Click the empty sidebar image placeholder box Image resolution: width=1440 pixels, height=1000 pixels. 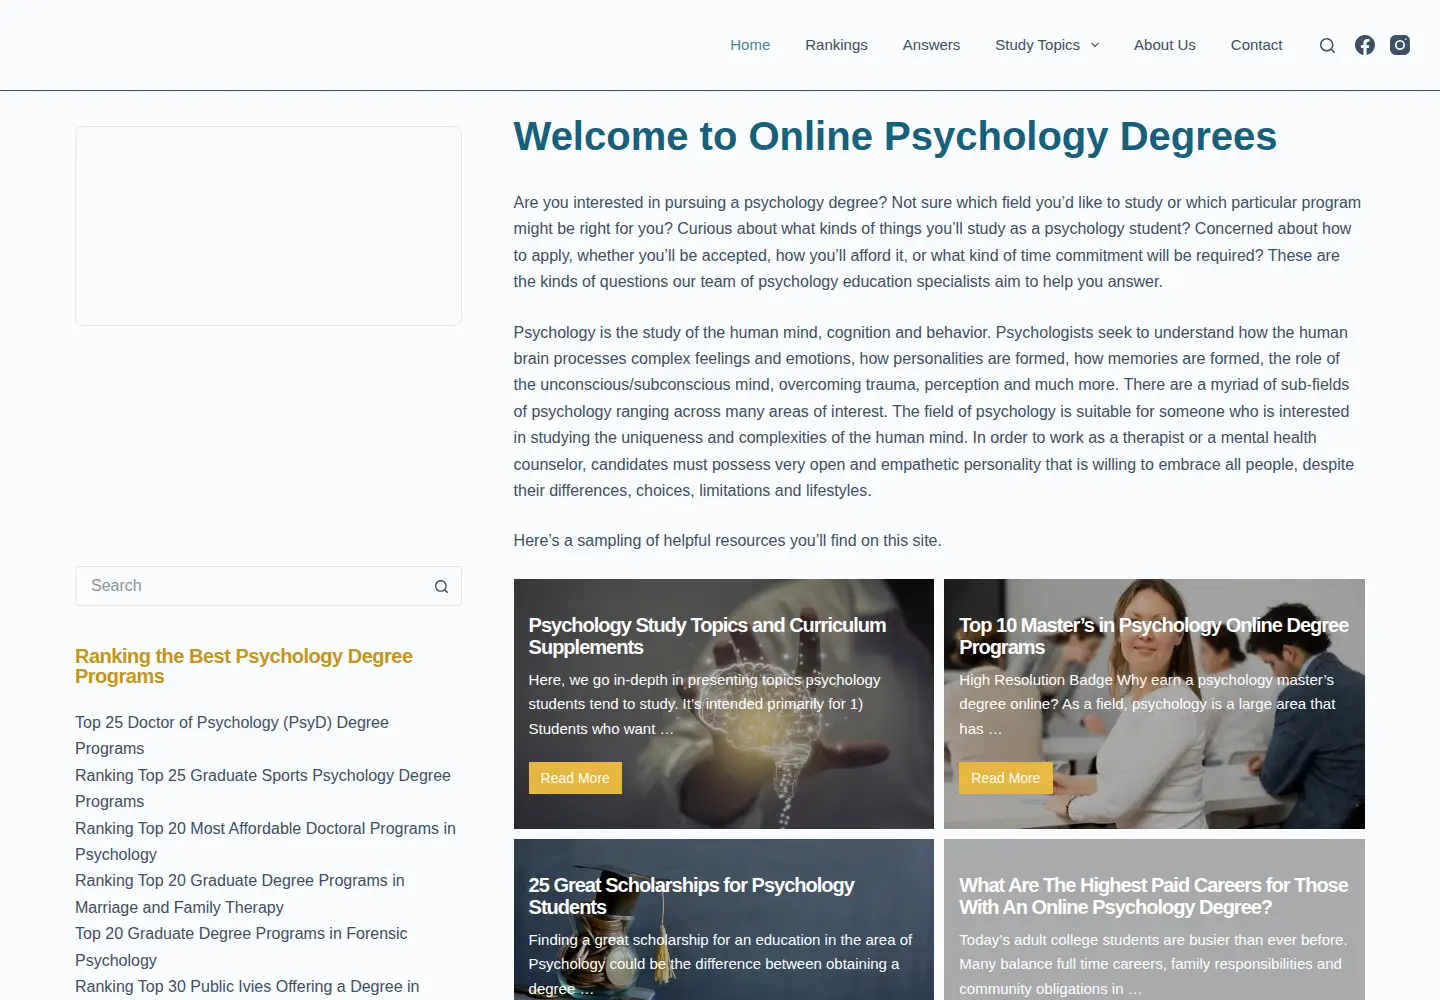pyautogui.click(x=268, y=226)
